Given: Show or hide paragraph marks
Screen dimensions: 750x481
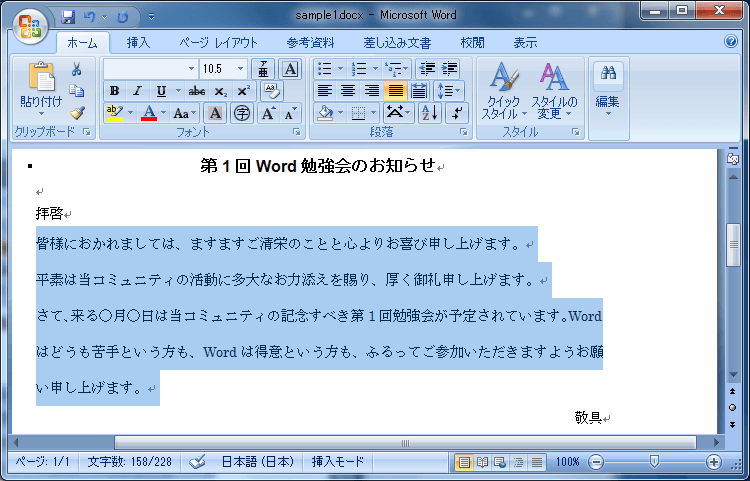Looking at the screenshot, I should (457, 113).
